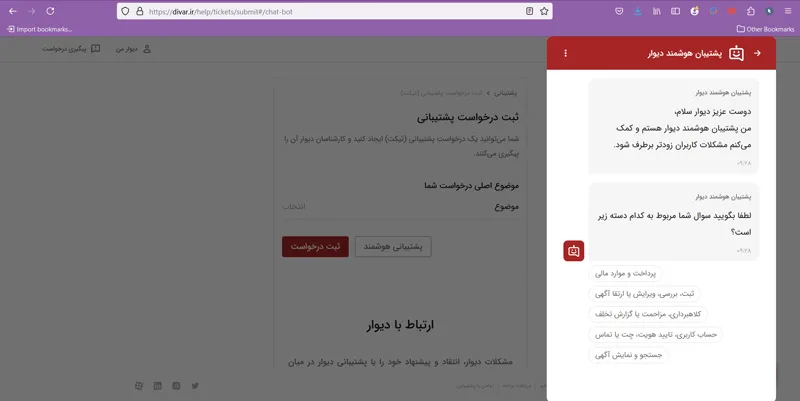Close the chat panel with the arrow icon
800x401 pixels.
[757, 53]
